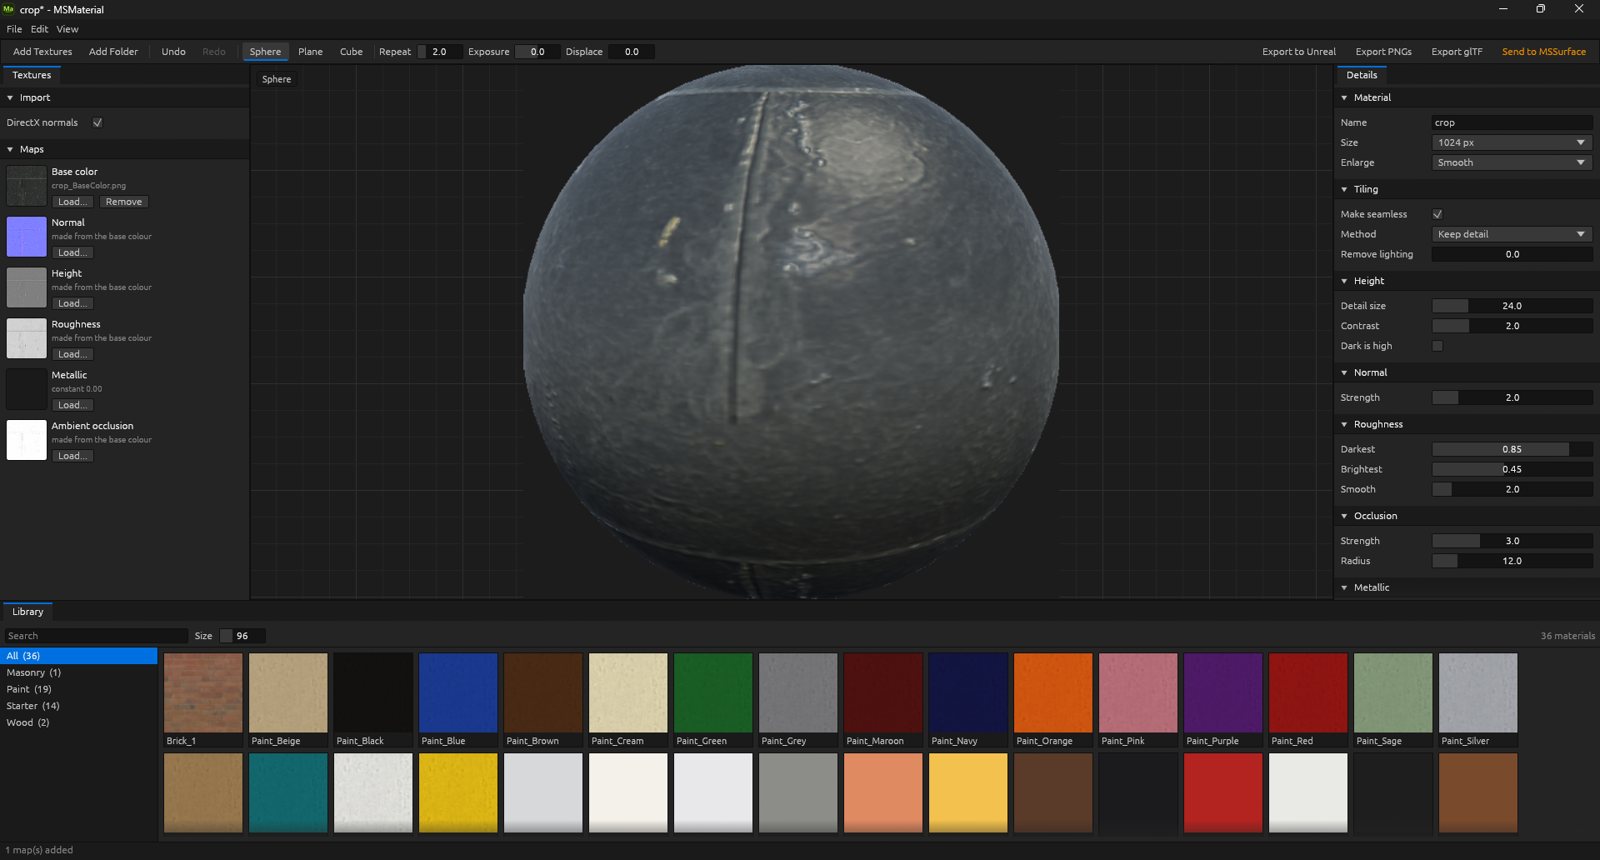The width and height of the screenshot is (1600, 860).
Task: Expand the Metallic details section
Action: pyautogui.click(x=1344, y=588)
